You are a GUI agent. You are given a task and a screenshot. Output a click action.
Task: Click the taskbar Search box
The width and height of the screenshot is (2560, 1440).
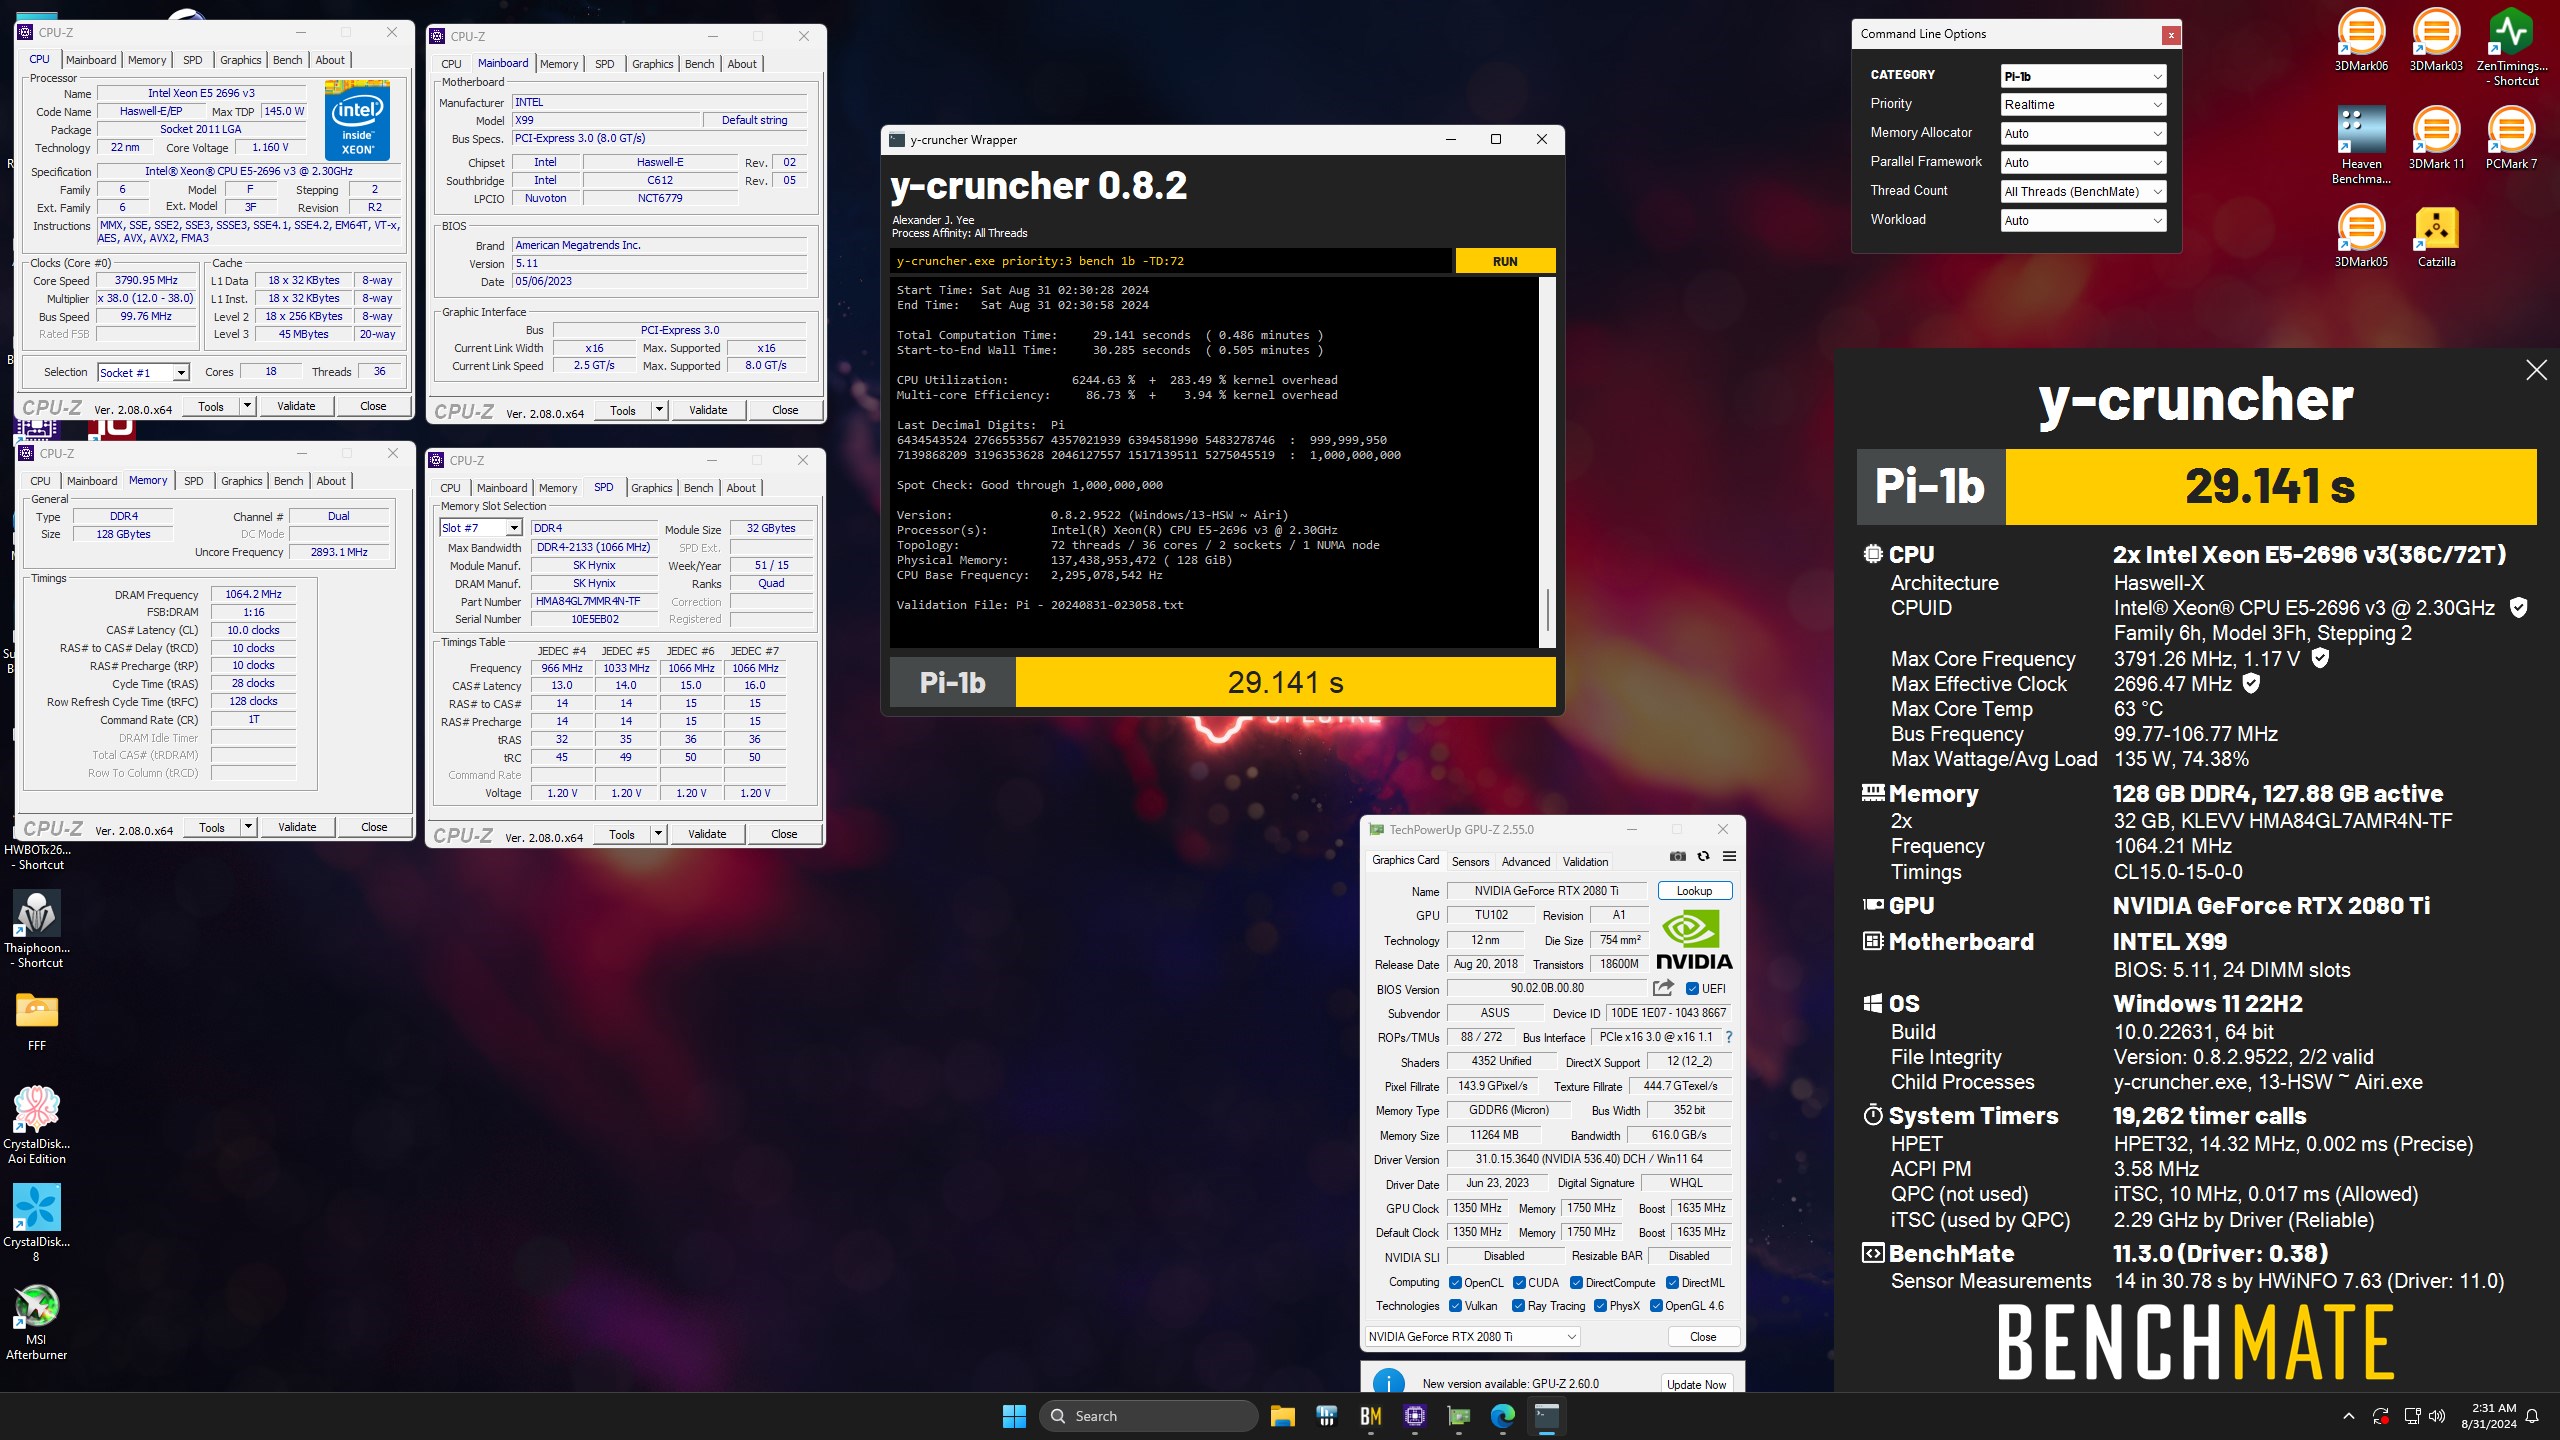pos(1148,1416)
